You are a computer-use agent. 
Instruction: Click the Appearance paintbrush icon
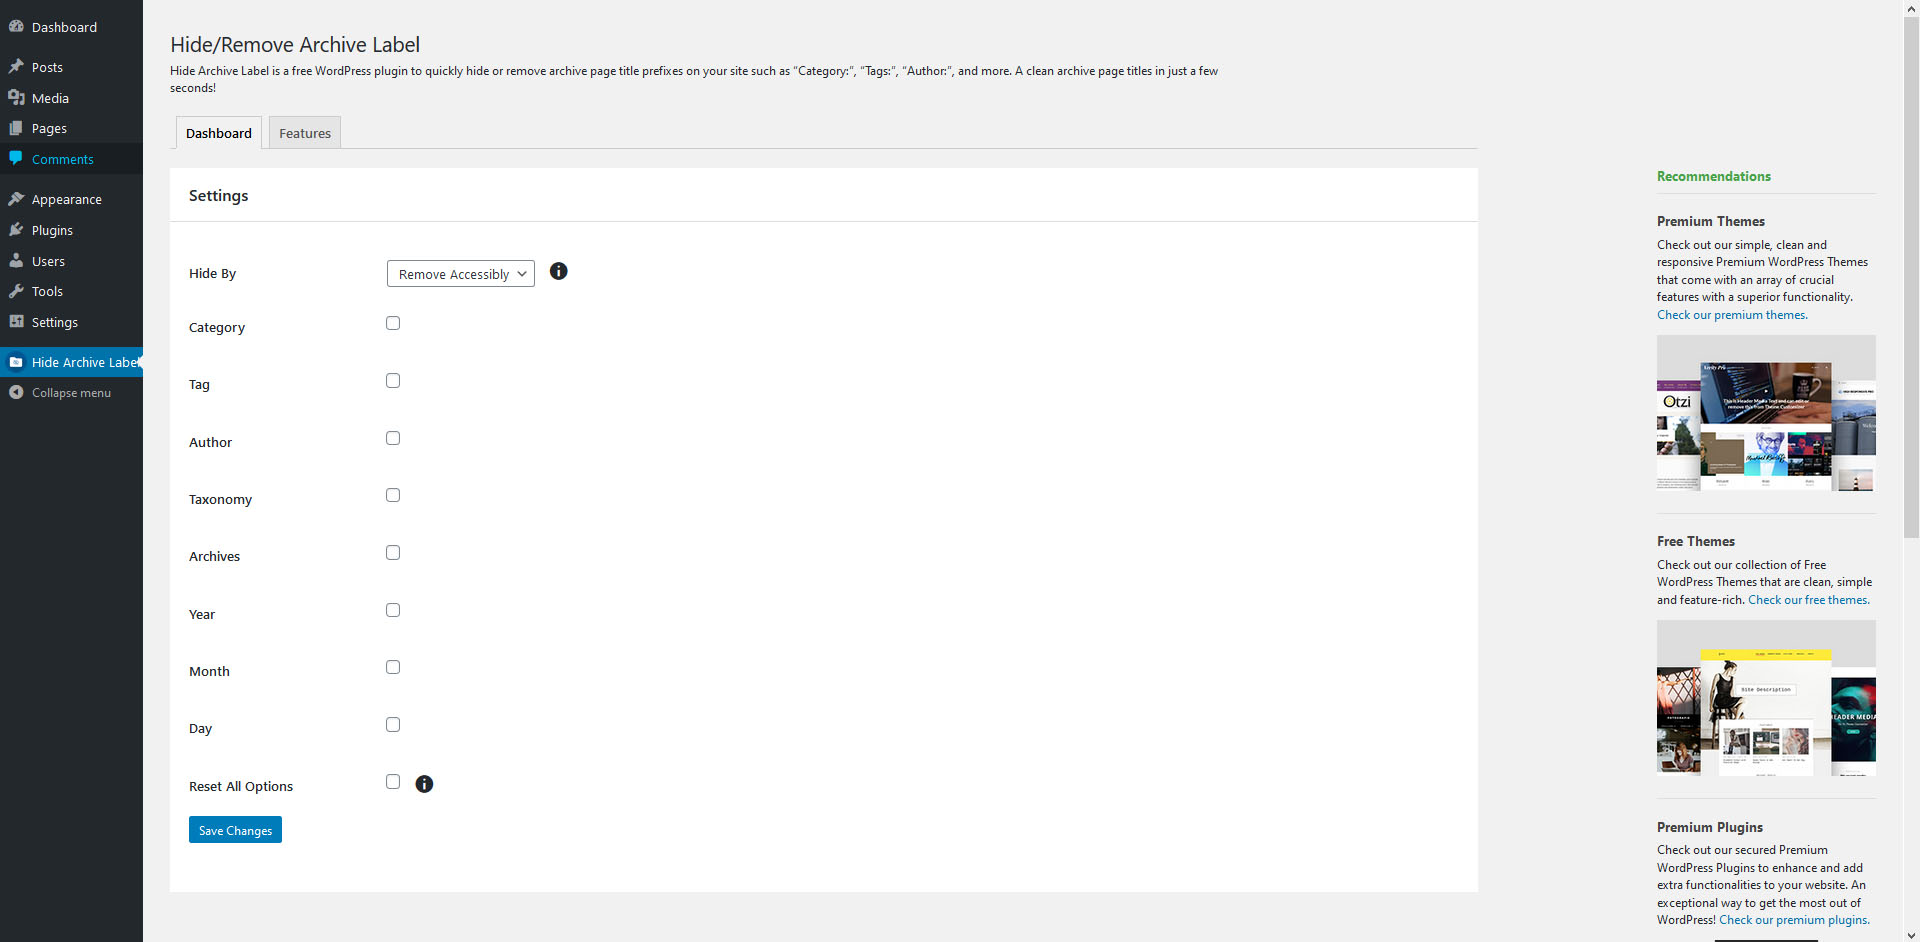(x=16, y=199)
